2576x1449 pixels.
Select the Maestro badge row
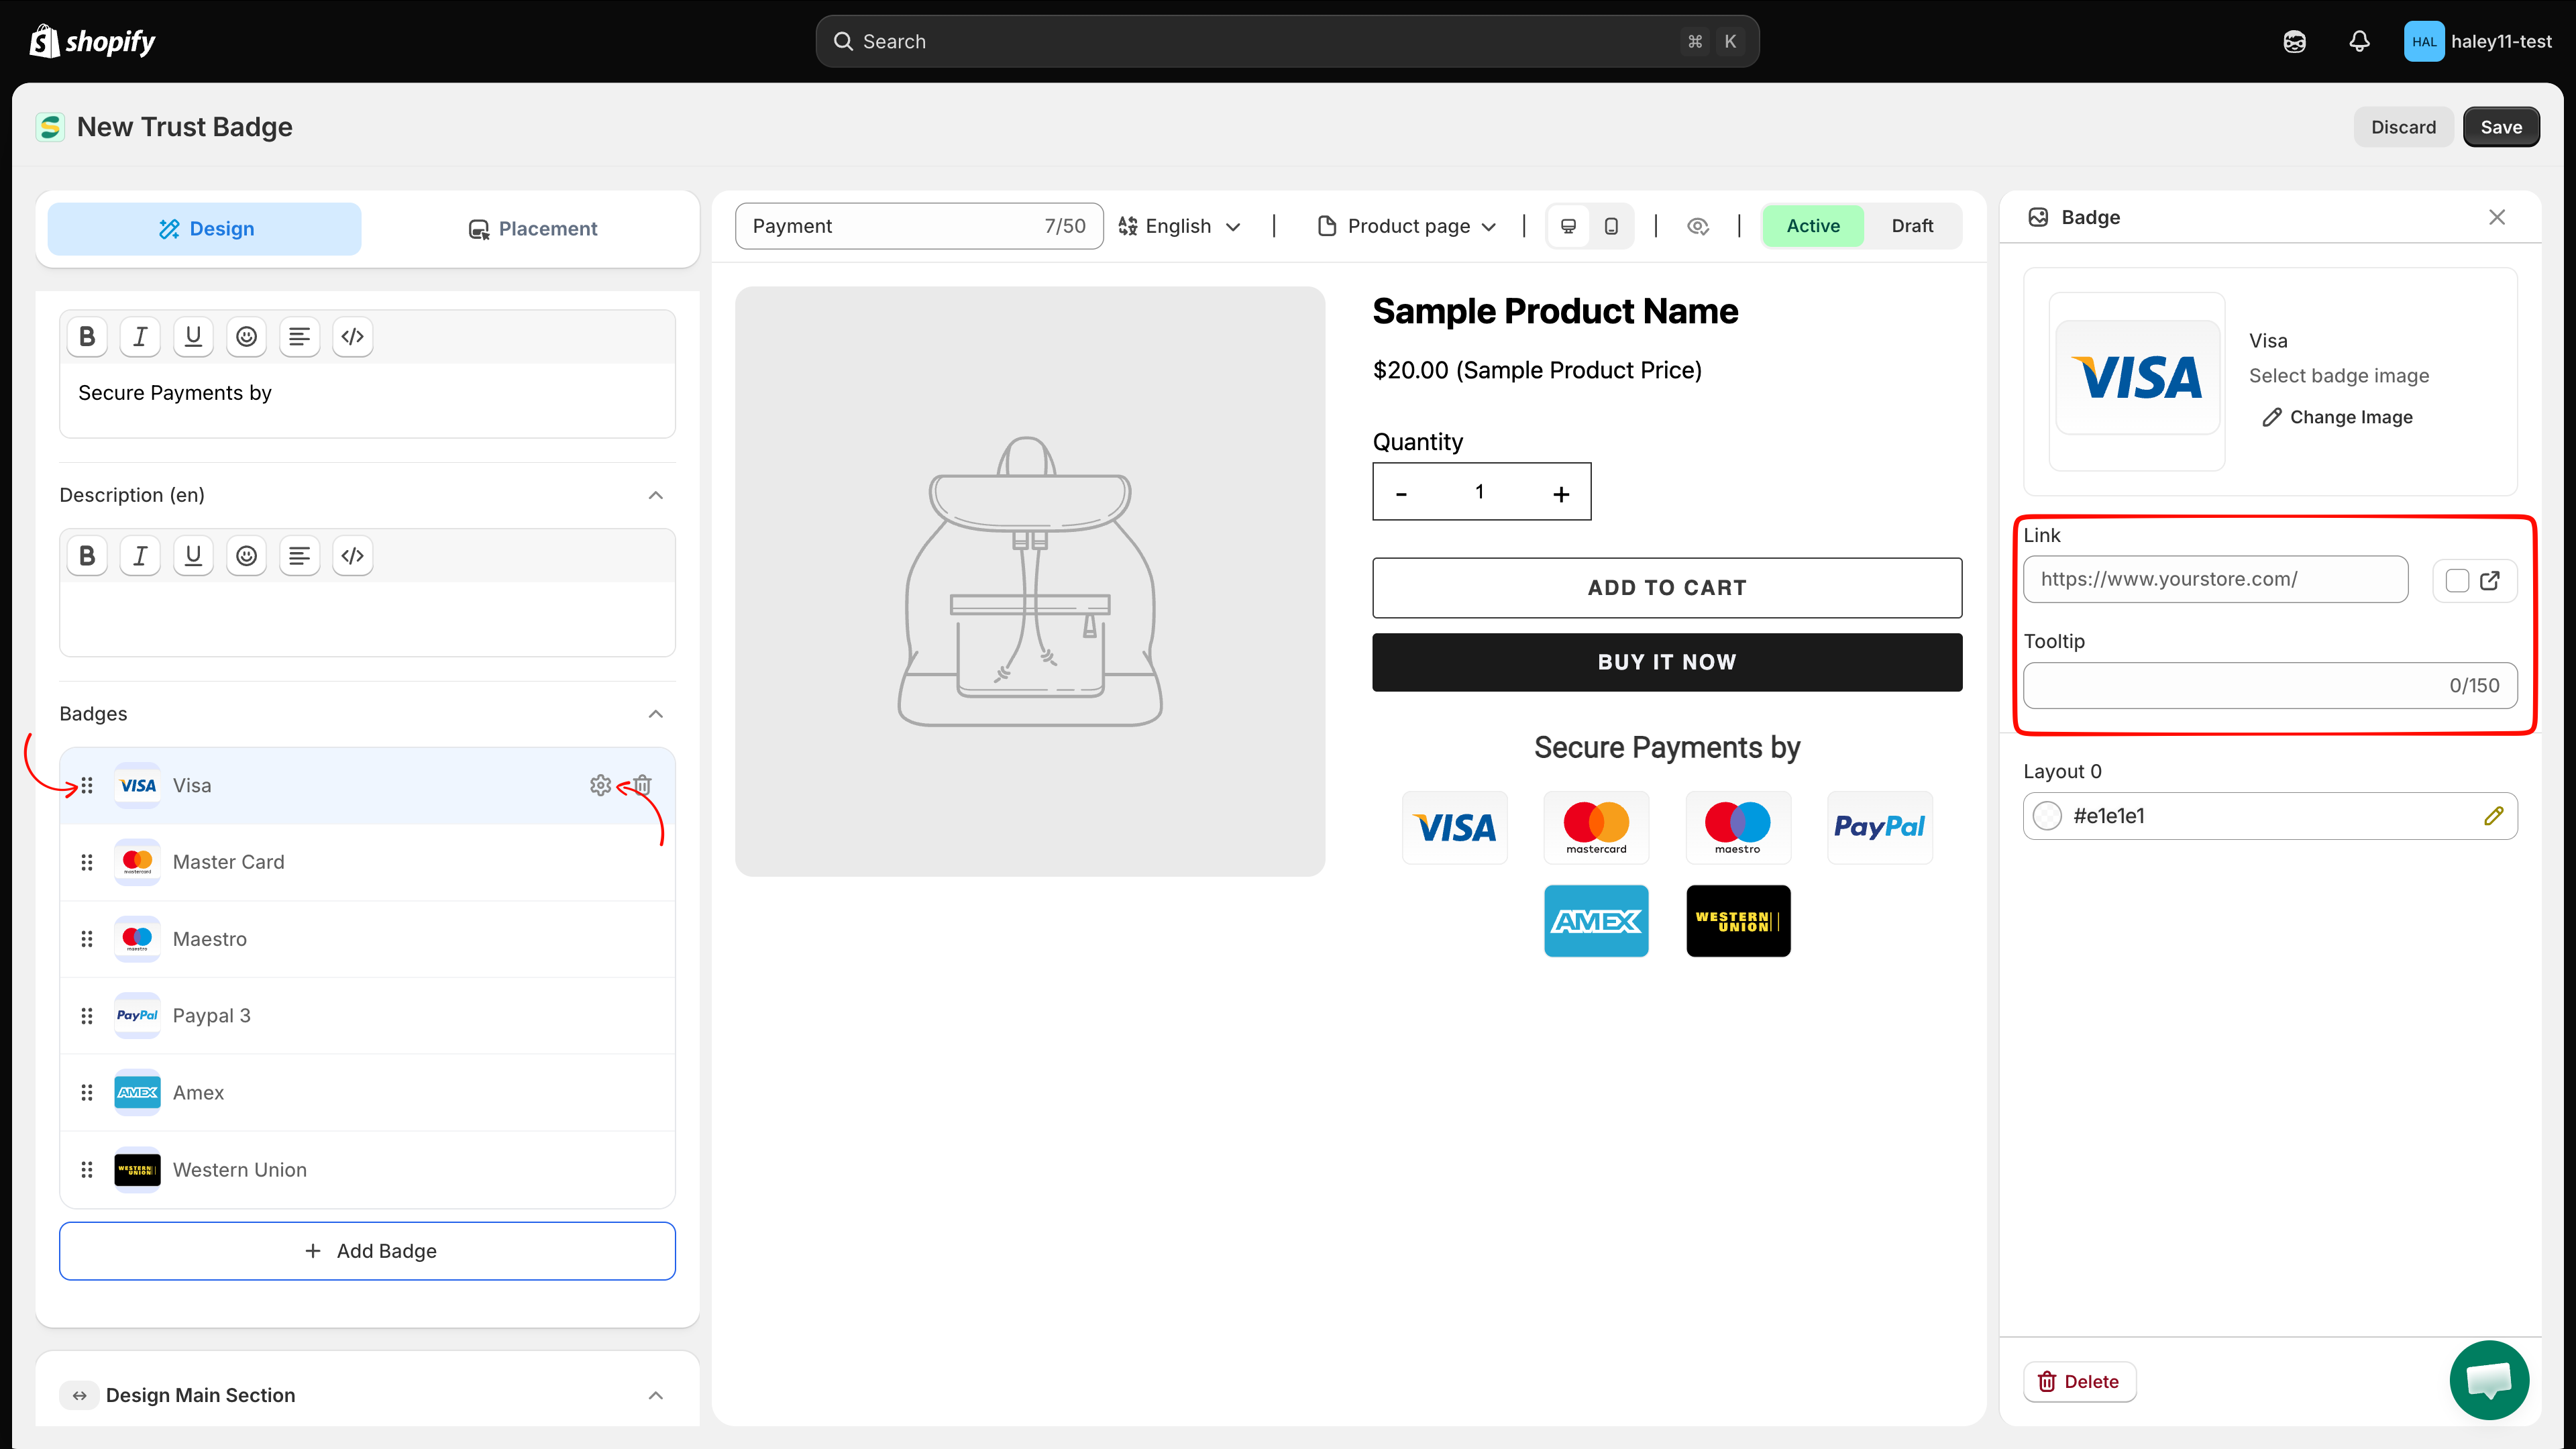point(367,939)
